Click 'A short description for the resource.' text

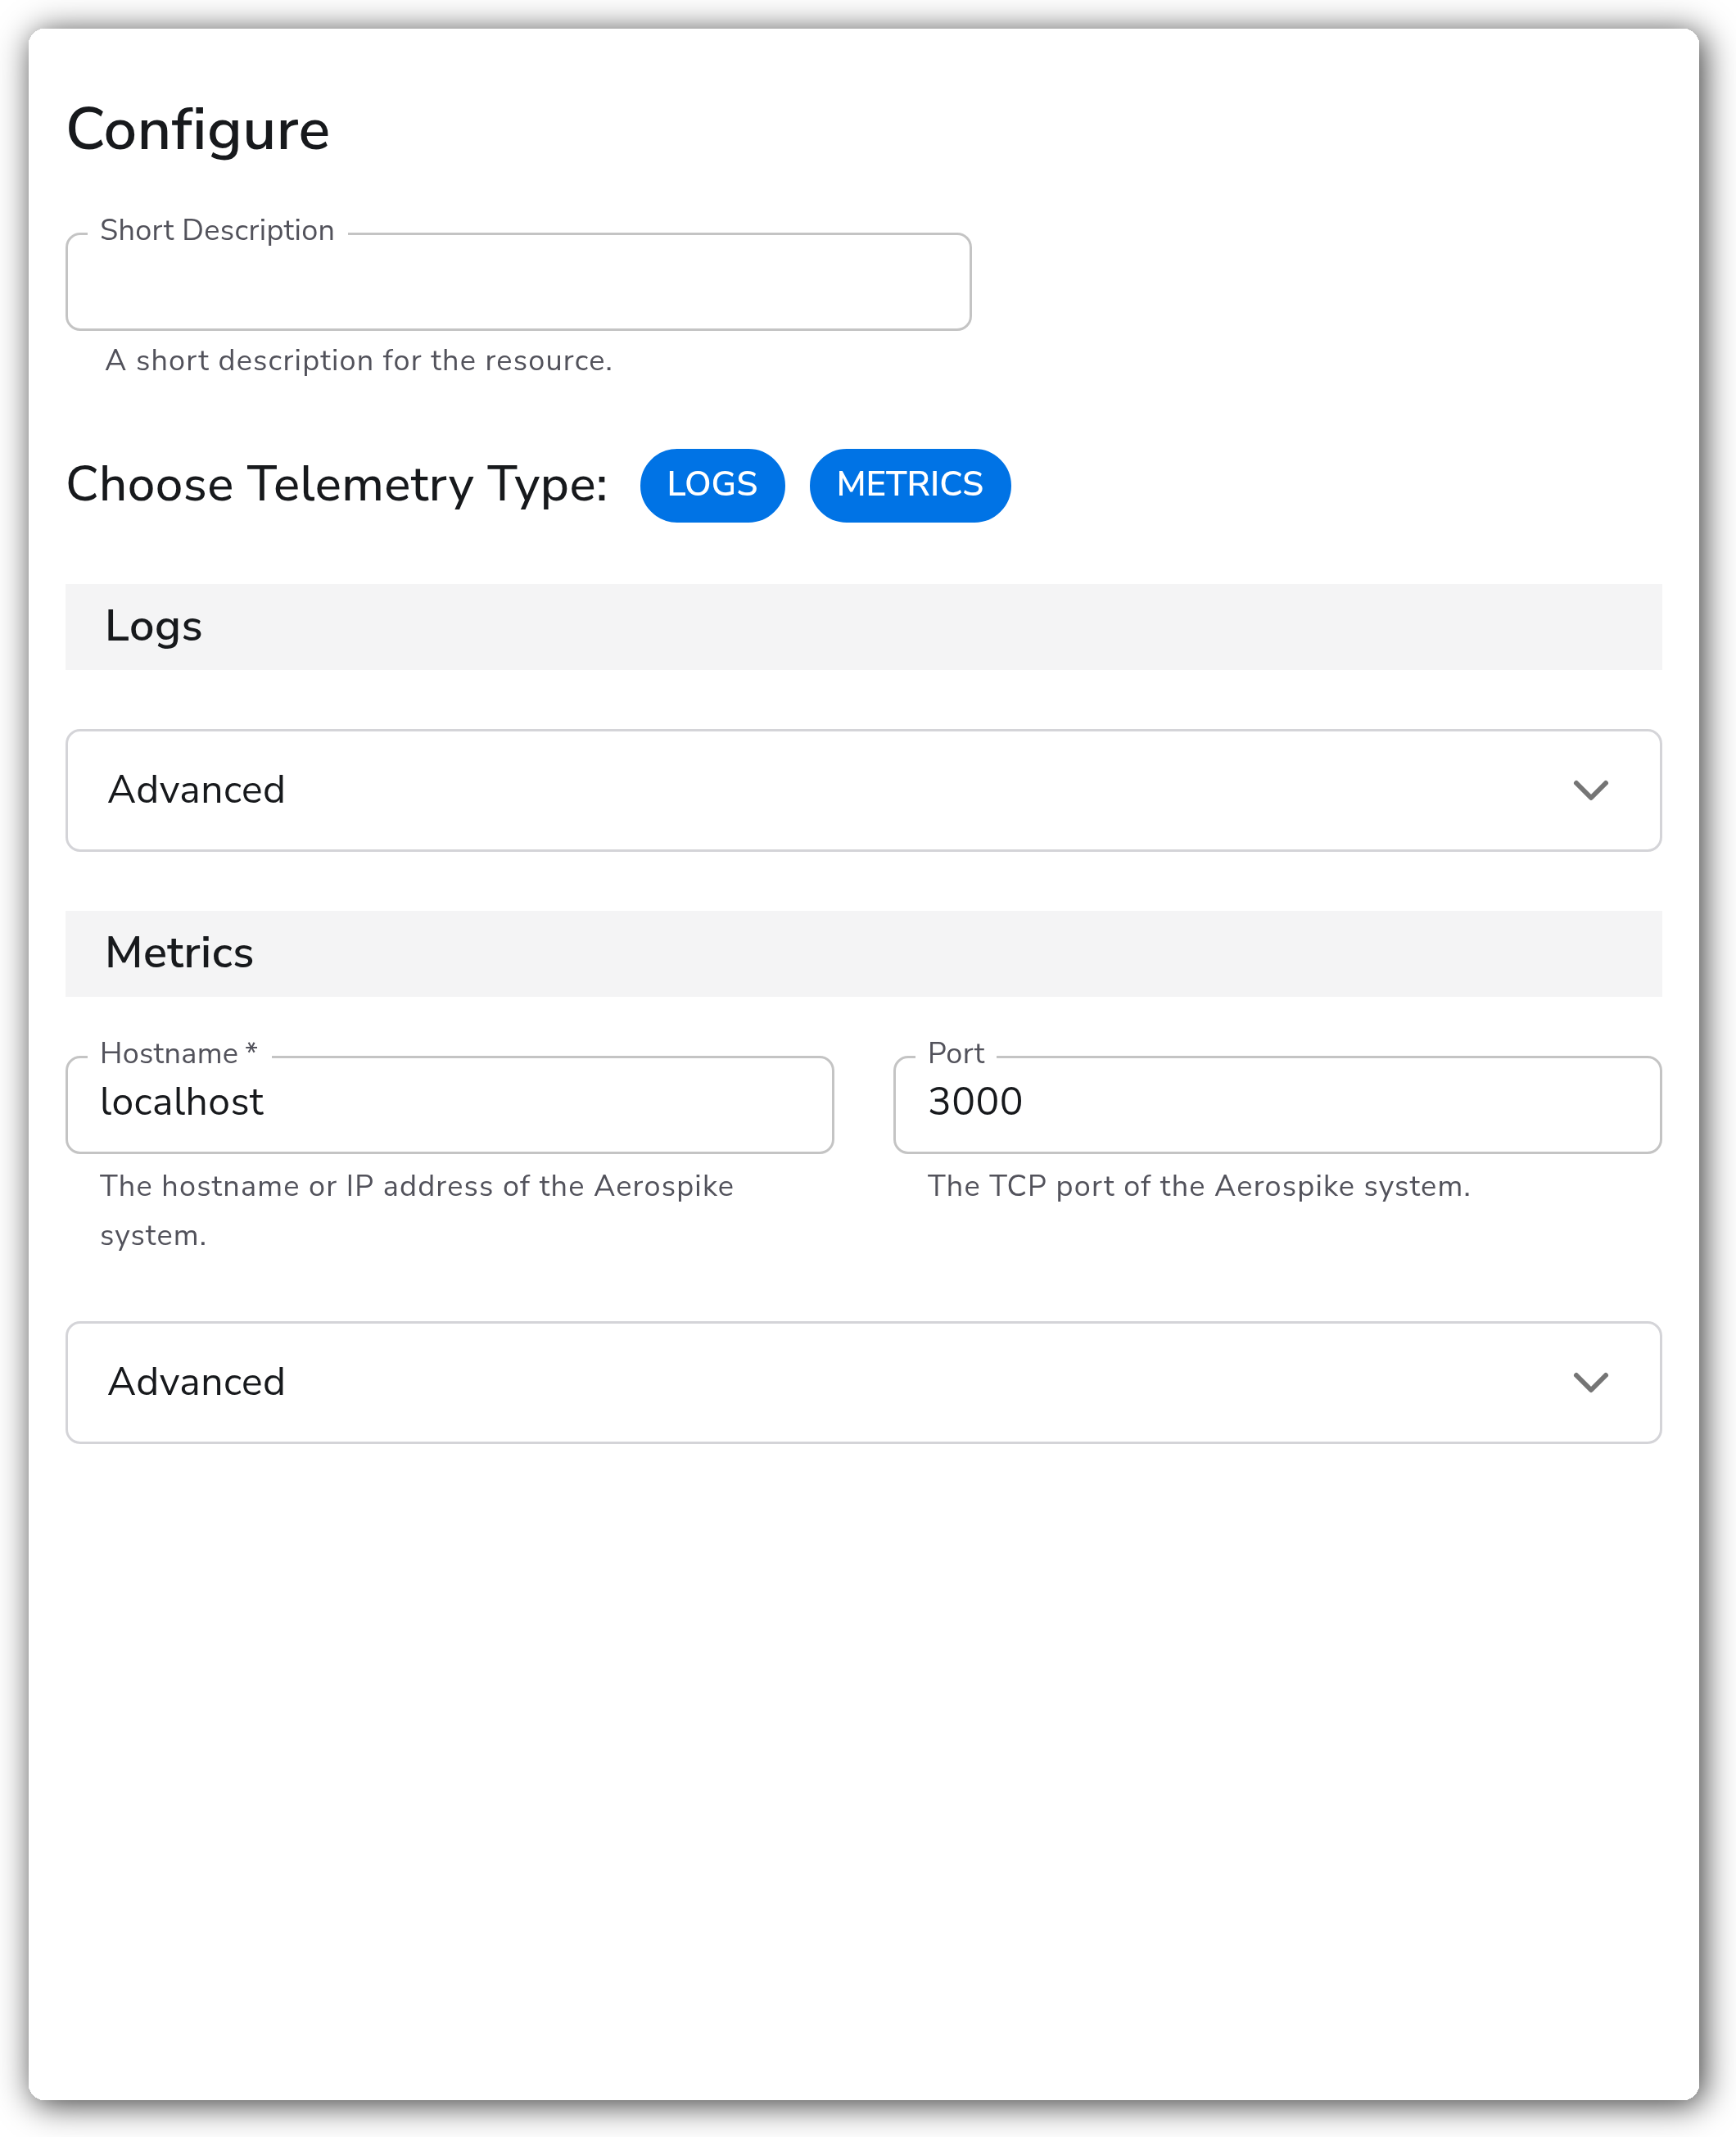[359, 360]
